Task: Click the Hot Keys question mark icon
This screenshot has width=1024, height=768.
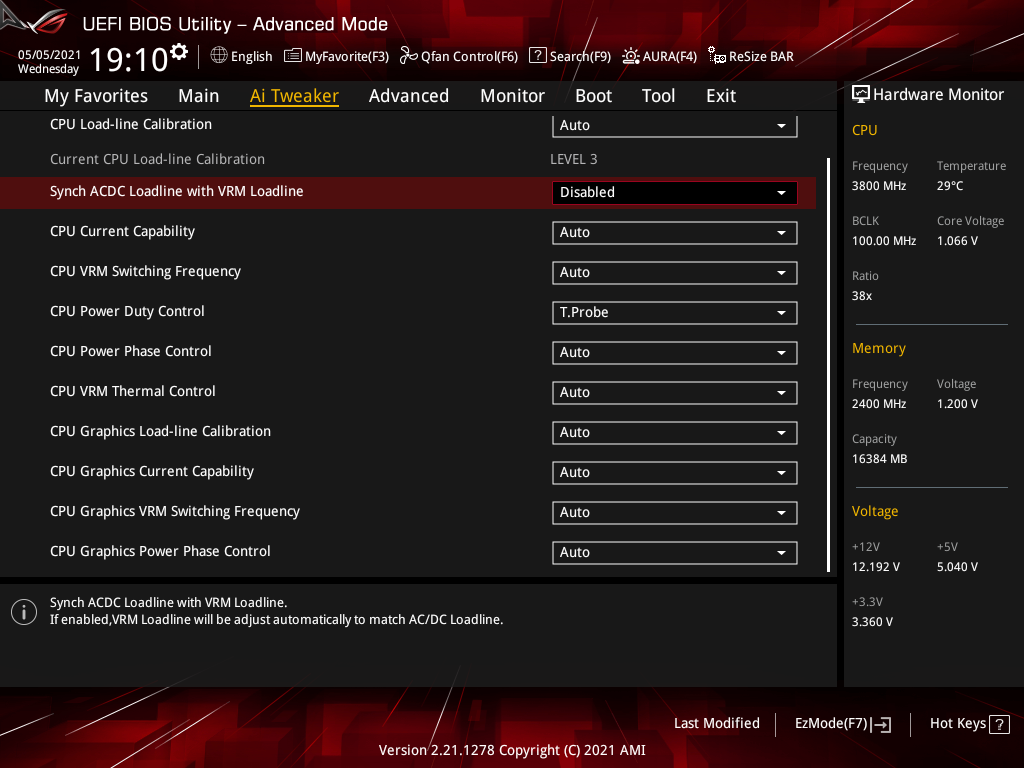Action: (x=999, y=724)
